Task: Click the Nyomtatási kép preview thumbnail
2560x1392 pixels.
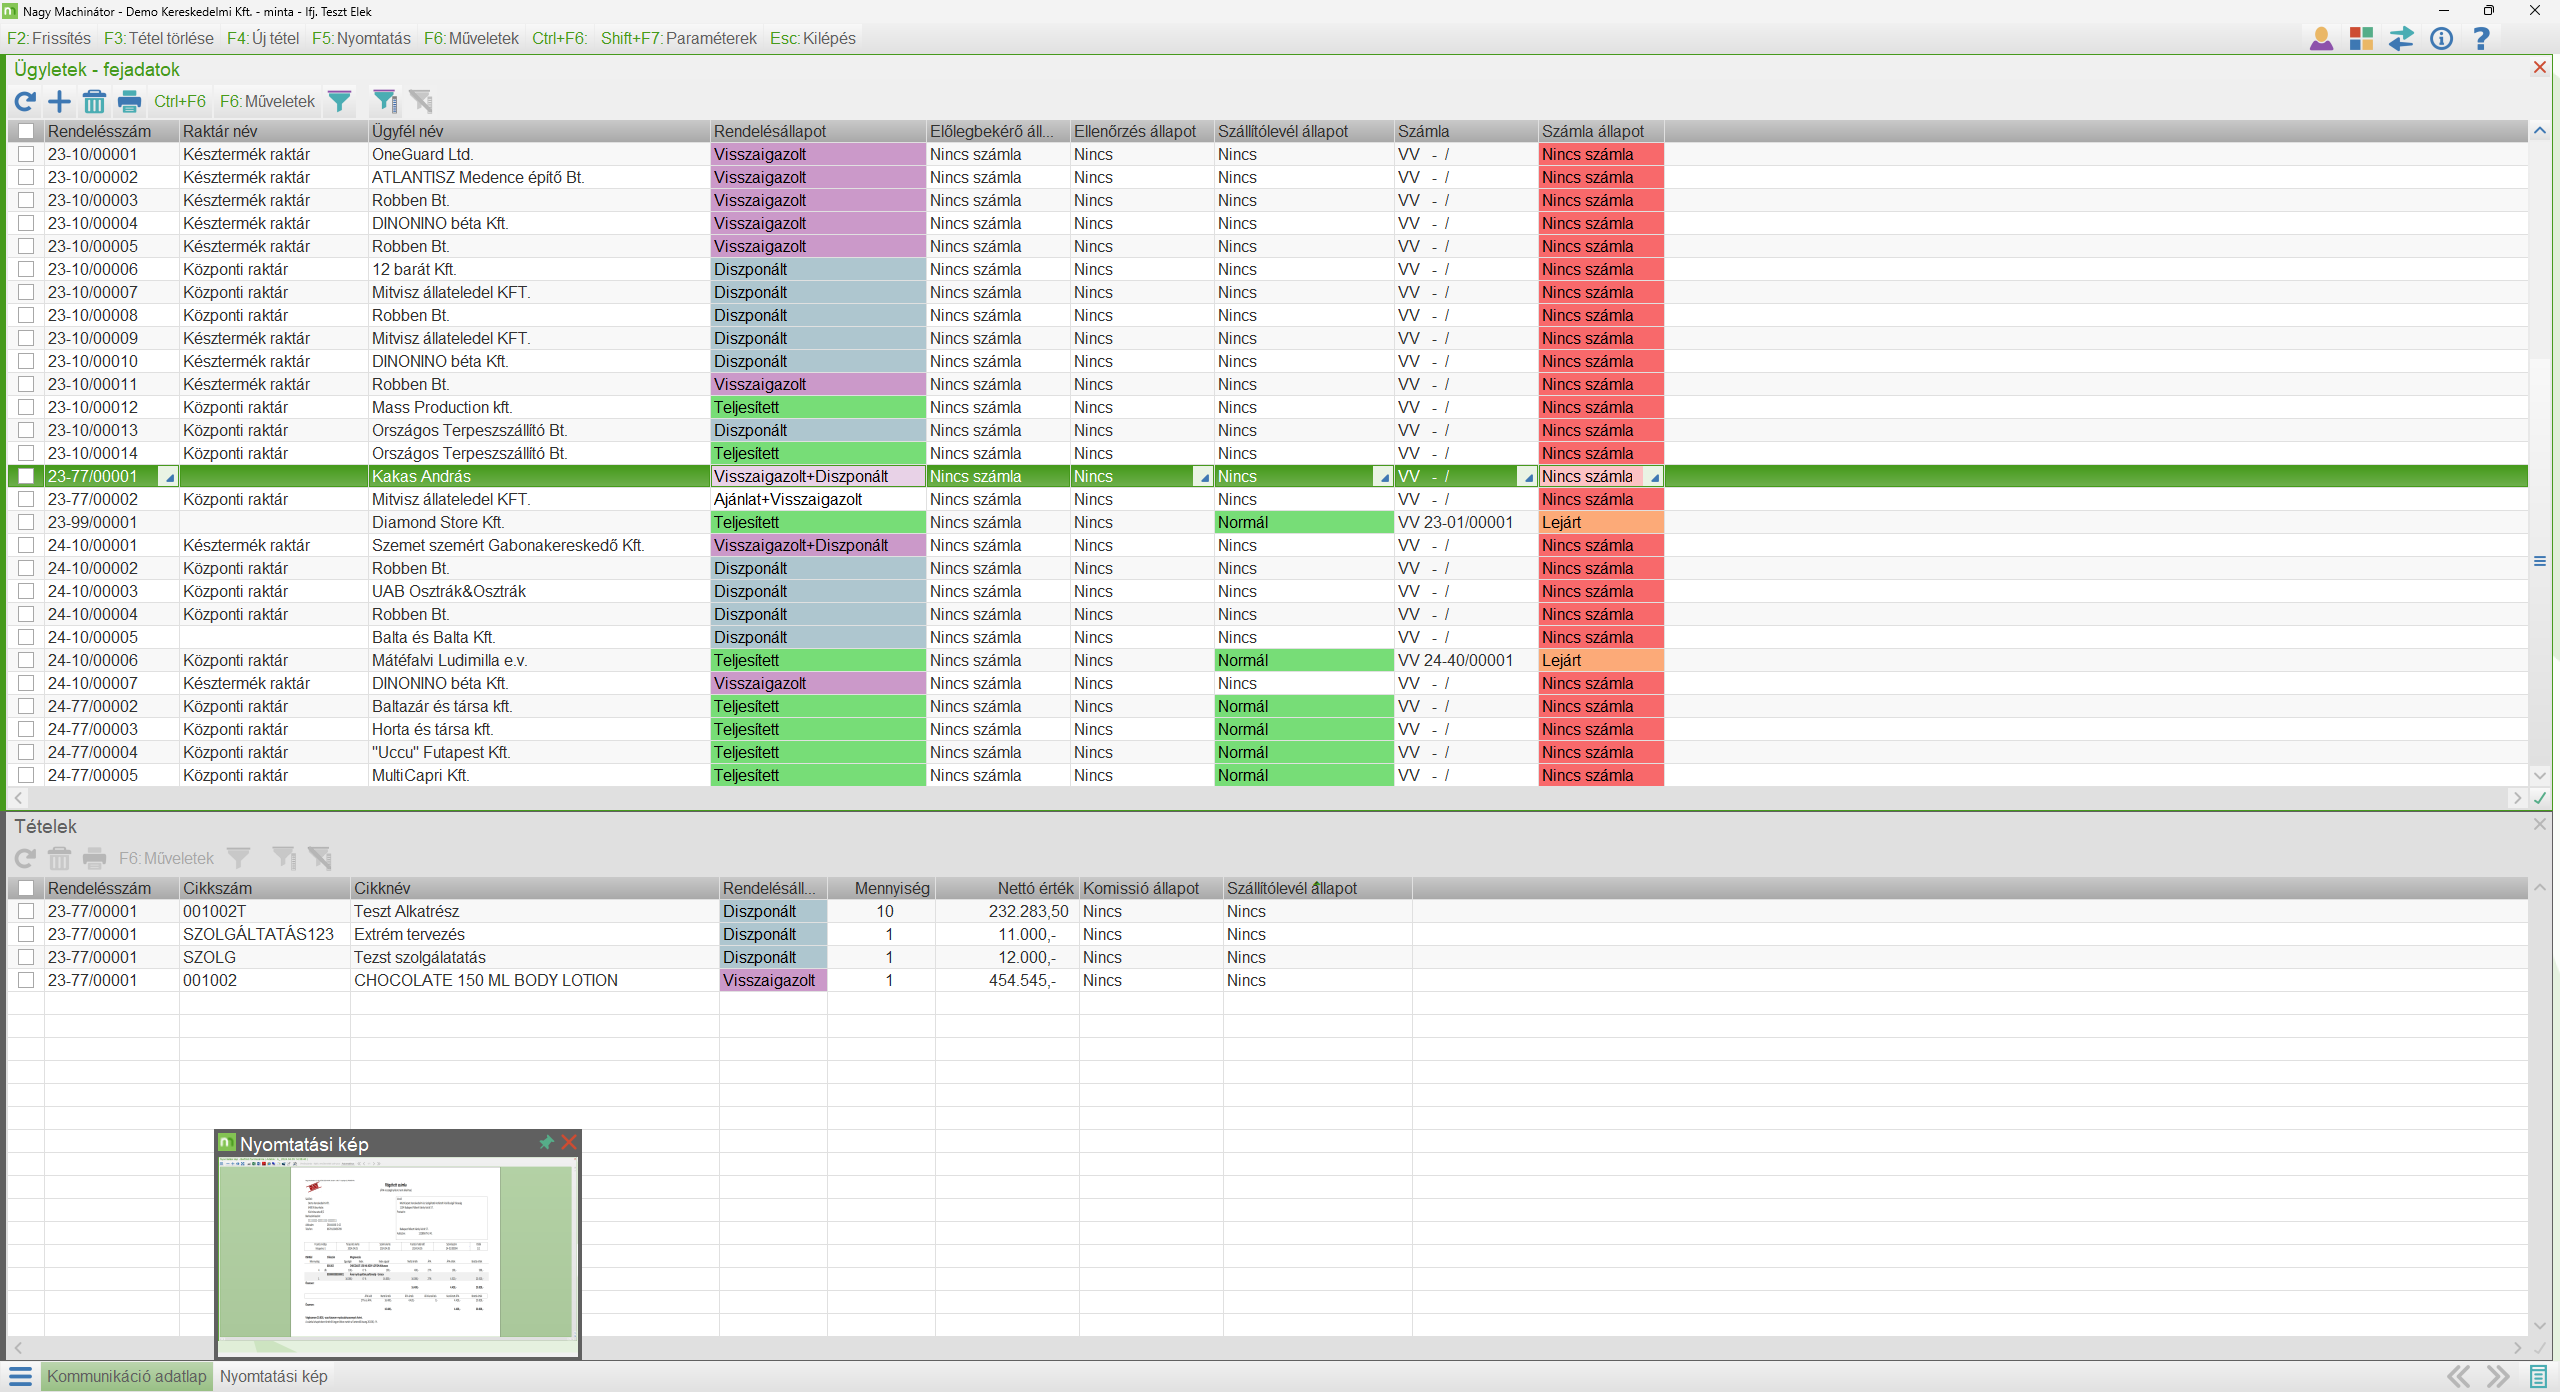Action: tap(397, 1250)
